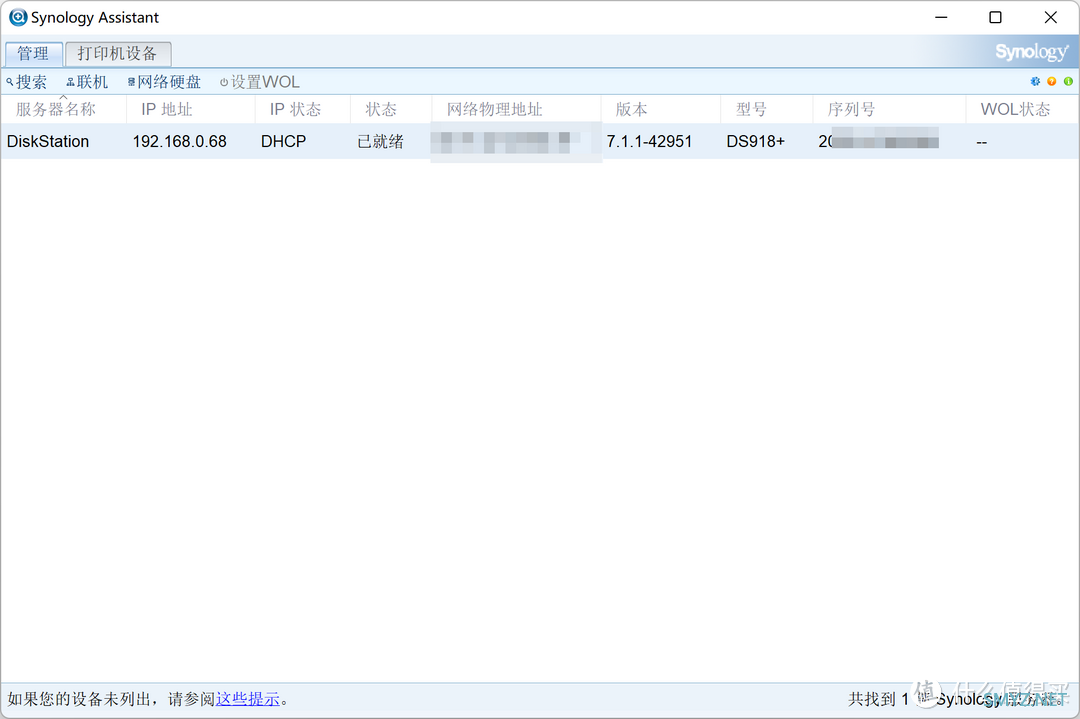
Task: Open help via orange question mark icon
Action: 1051,81
